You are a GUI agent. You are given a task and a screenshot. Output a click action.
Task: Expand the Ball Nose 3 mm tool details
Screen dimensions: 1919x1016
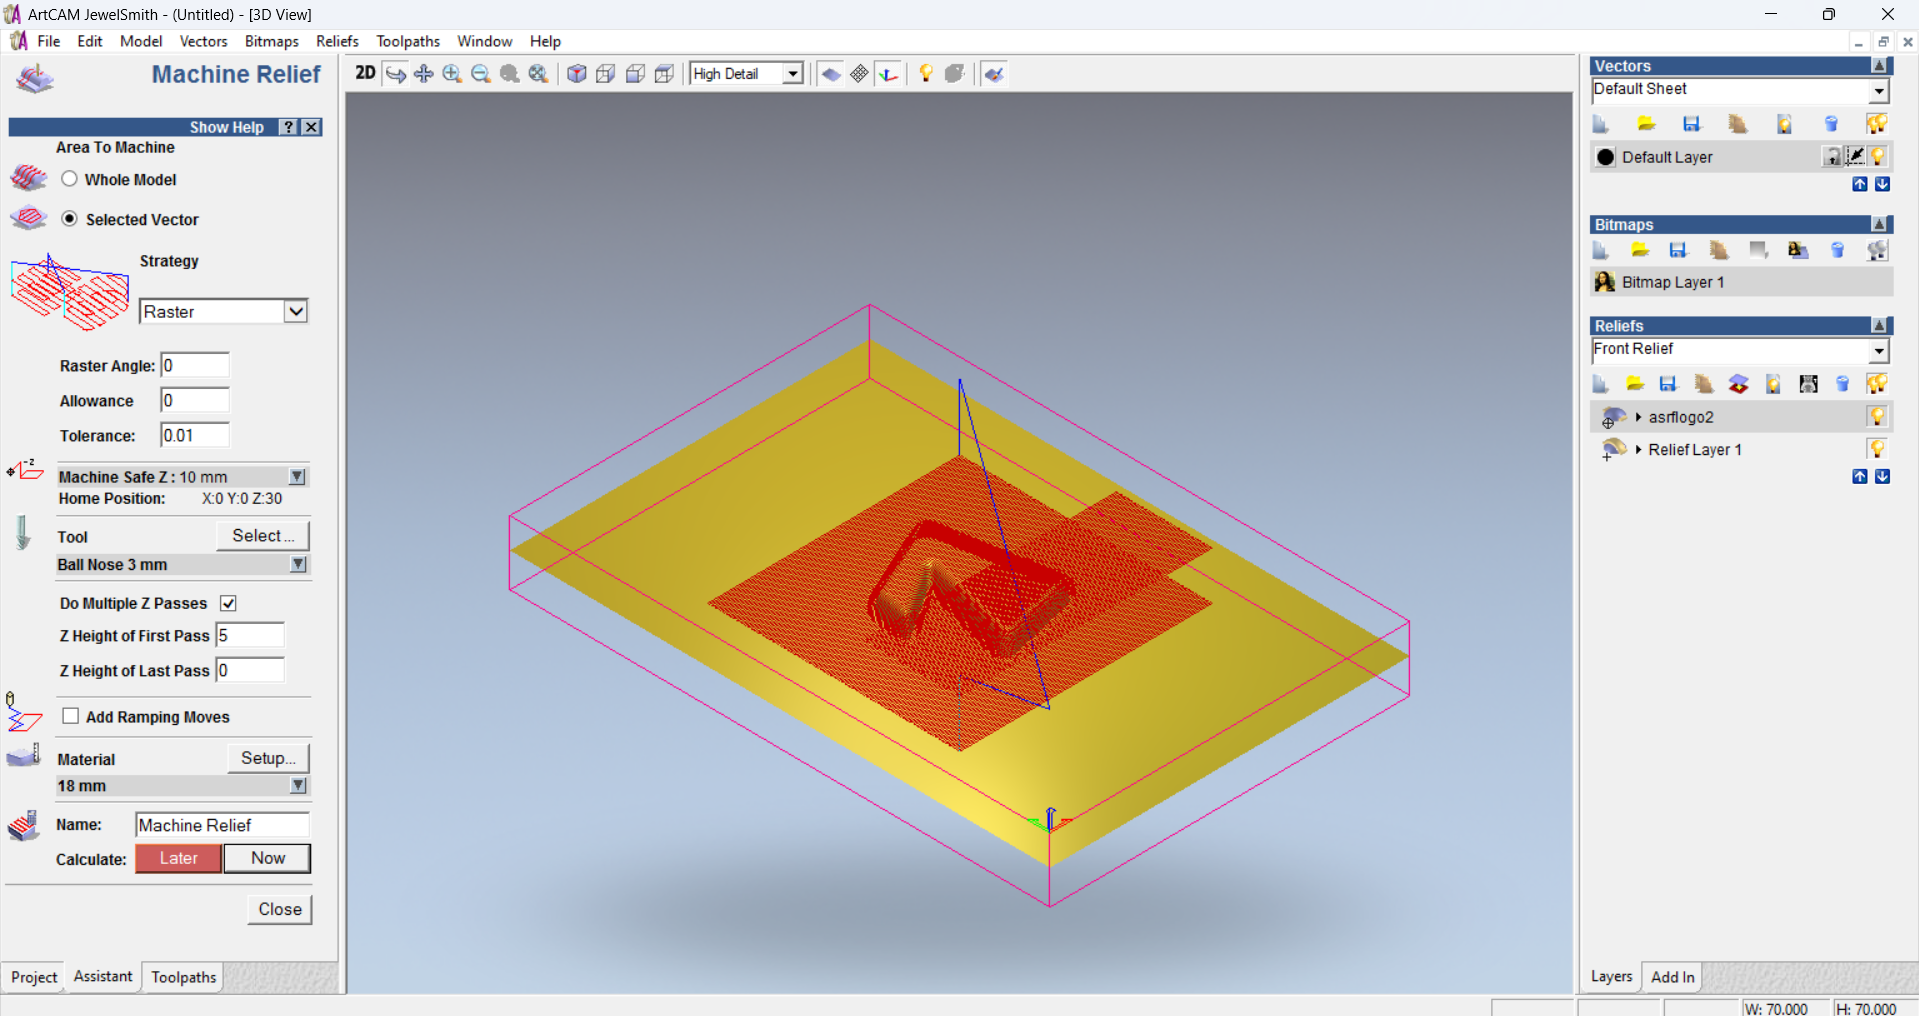coord(298,565)
